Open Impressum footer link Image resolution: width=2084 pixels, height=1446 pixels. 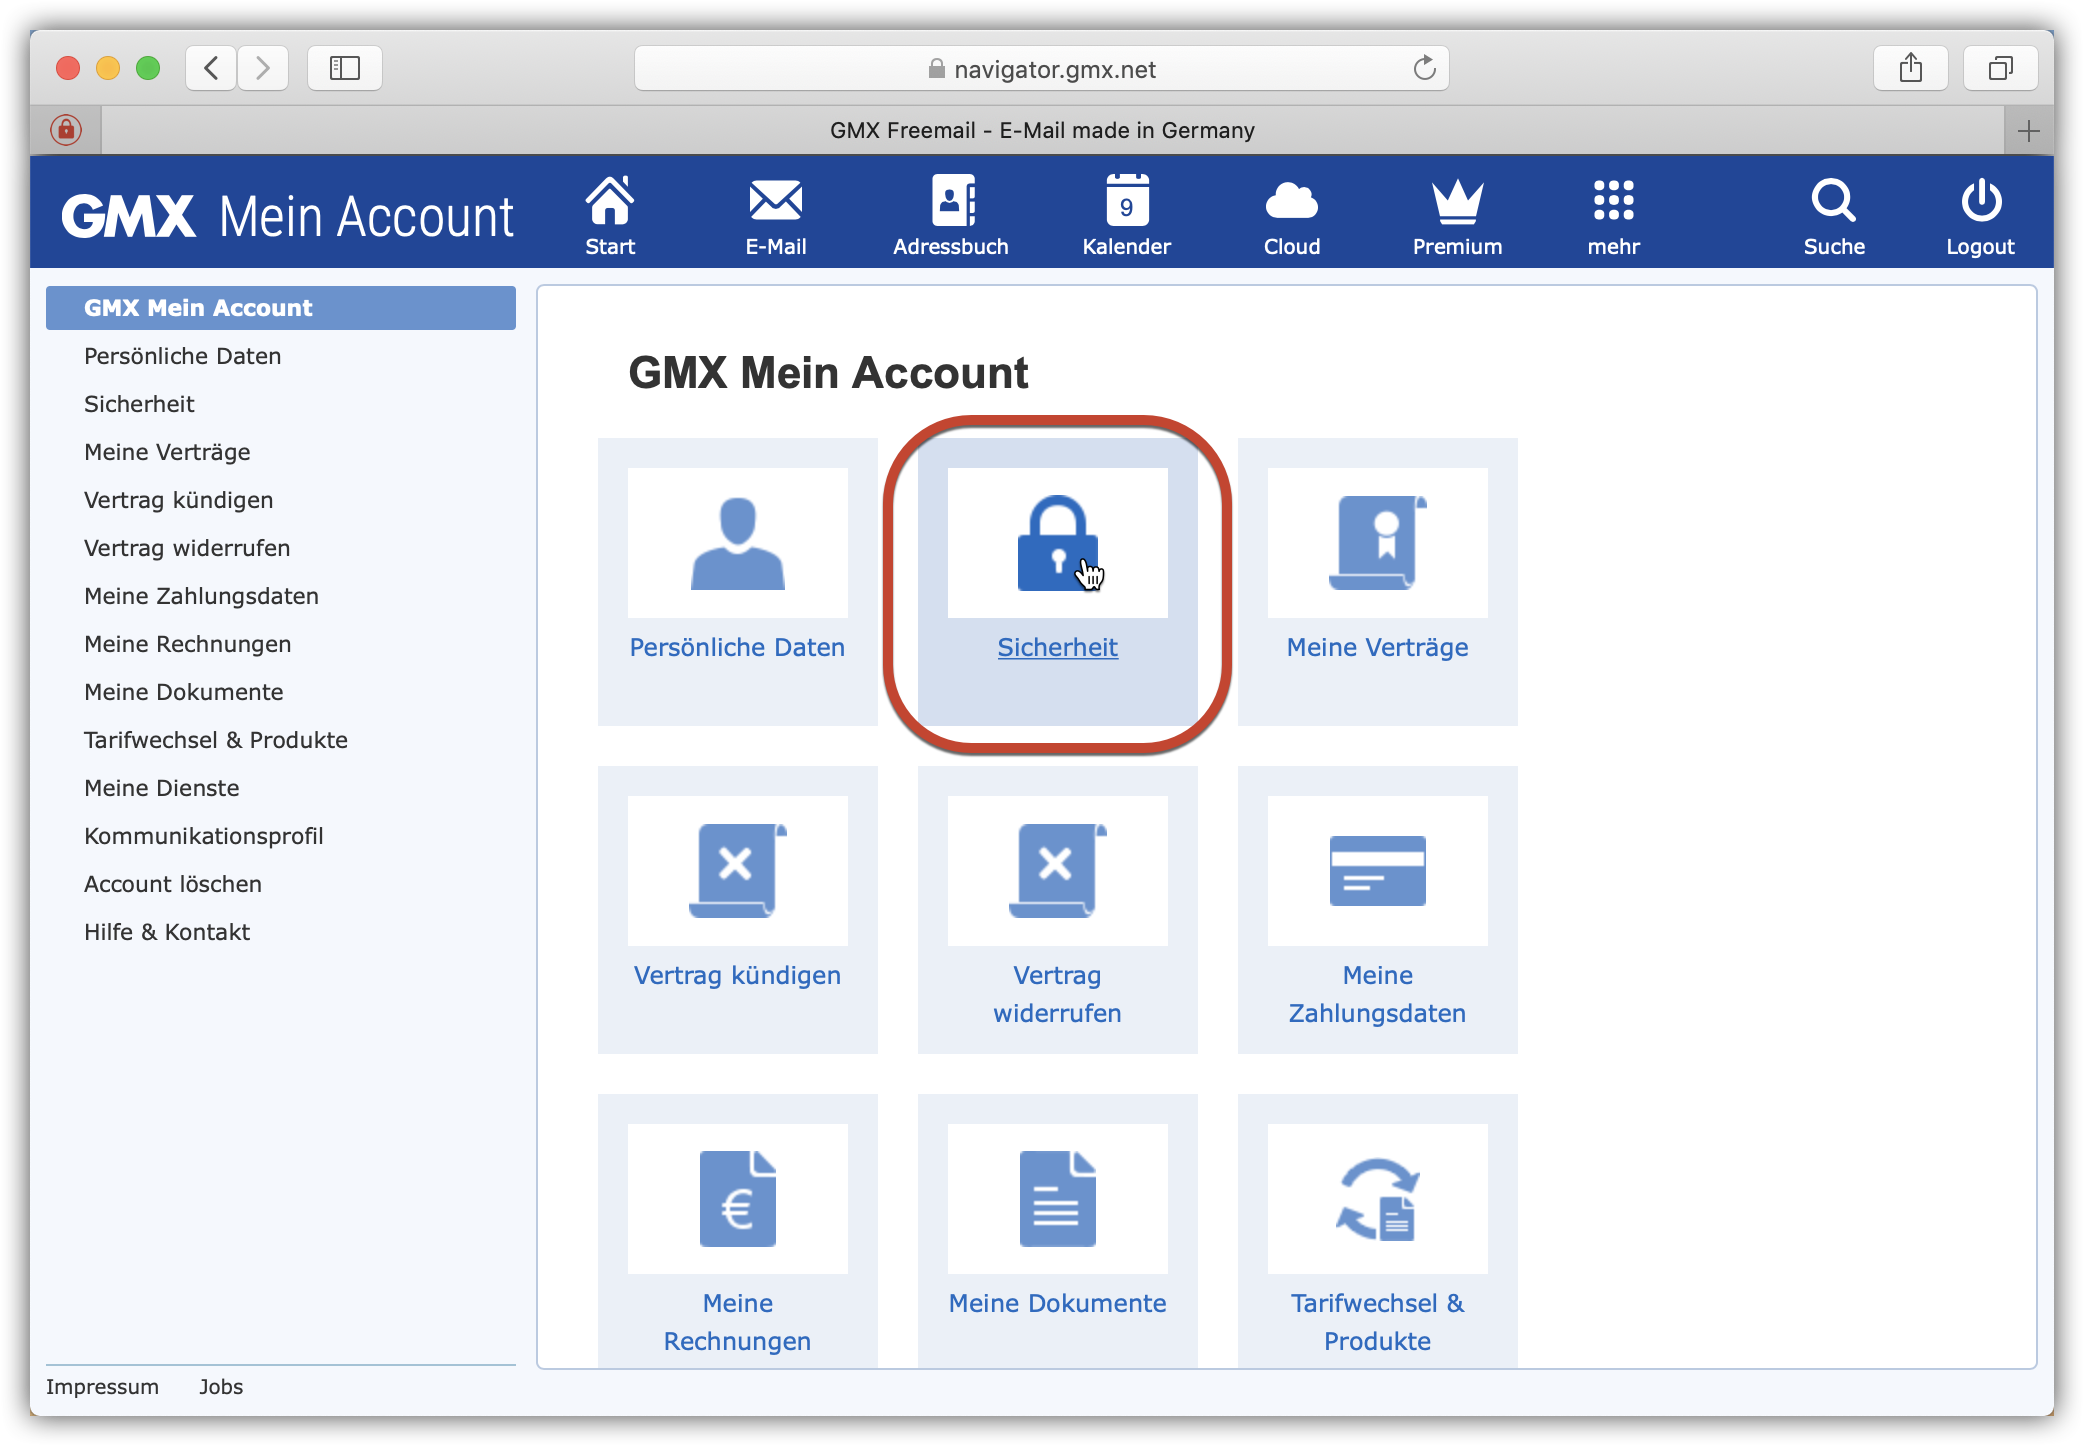(x=102, y=1387)
